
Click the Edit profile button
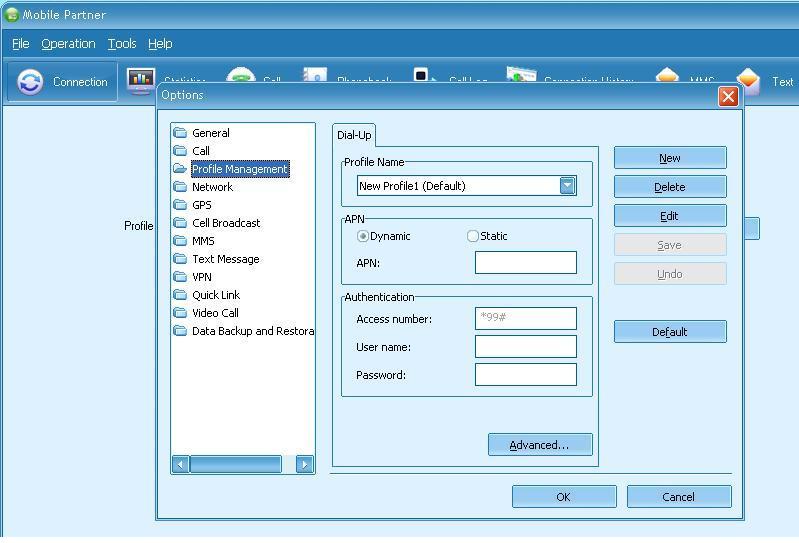[x=670, y=216]
